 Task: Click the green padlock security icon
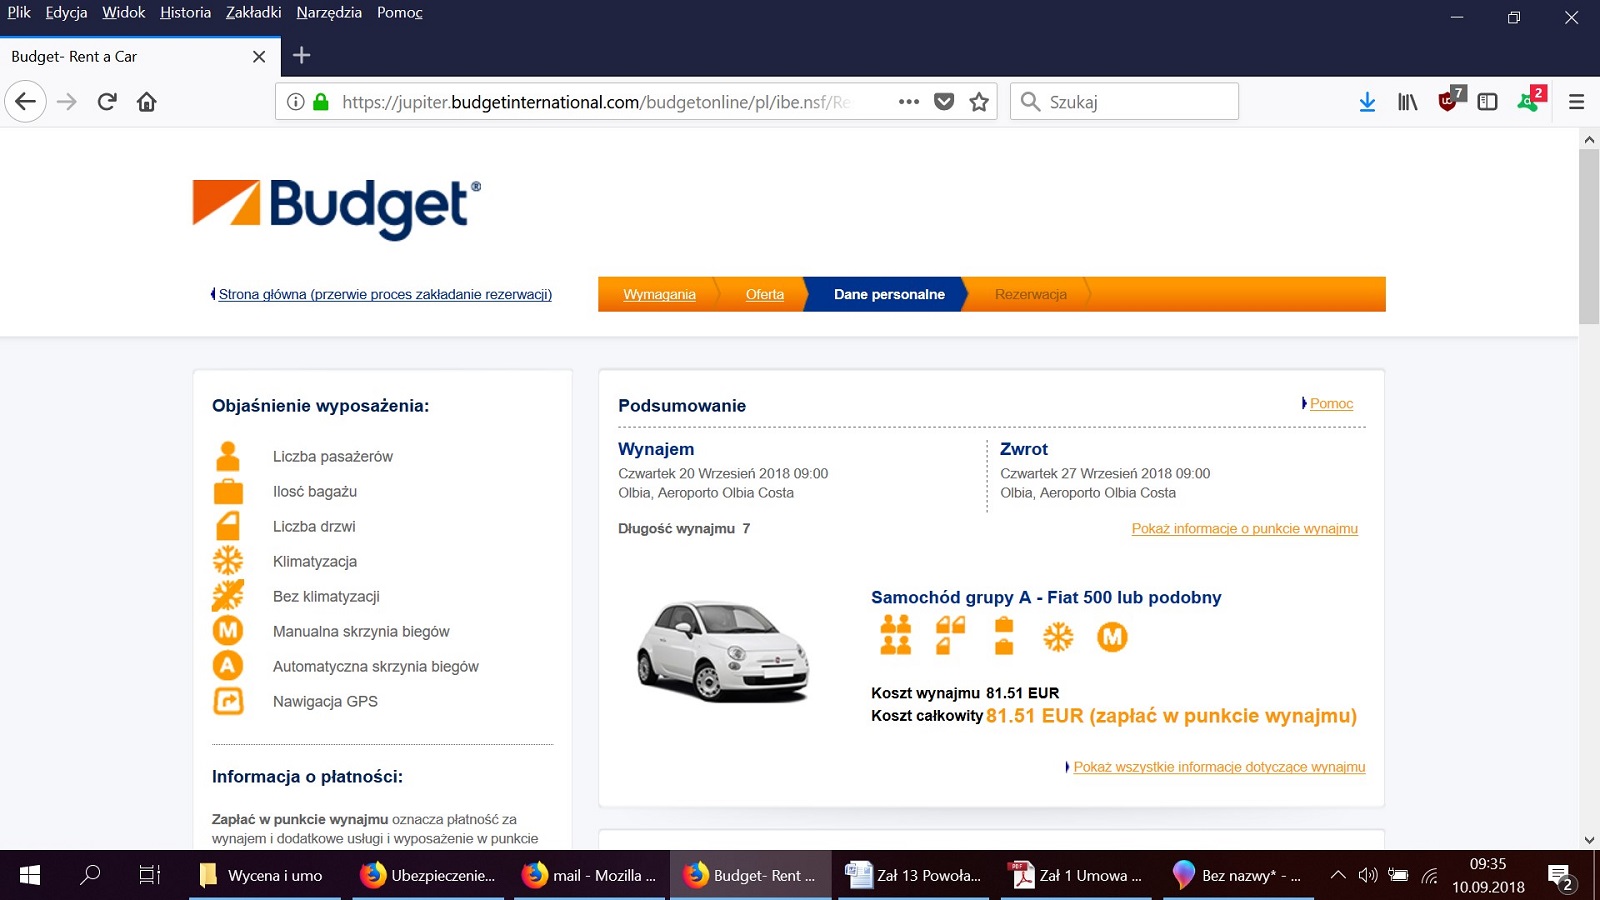point(321,102)
